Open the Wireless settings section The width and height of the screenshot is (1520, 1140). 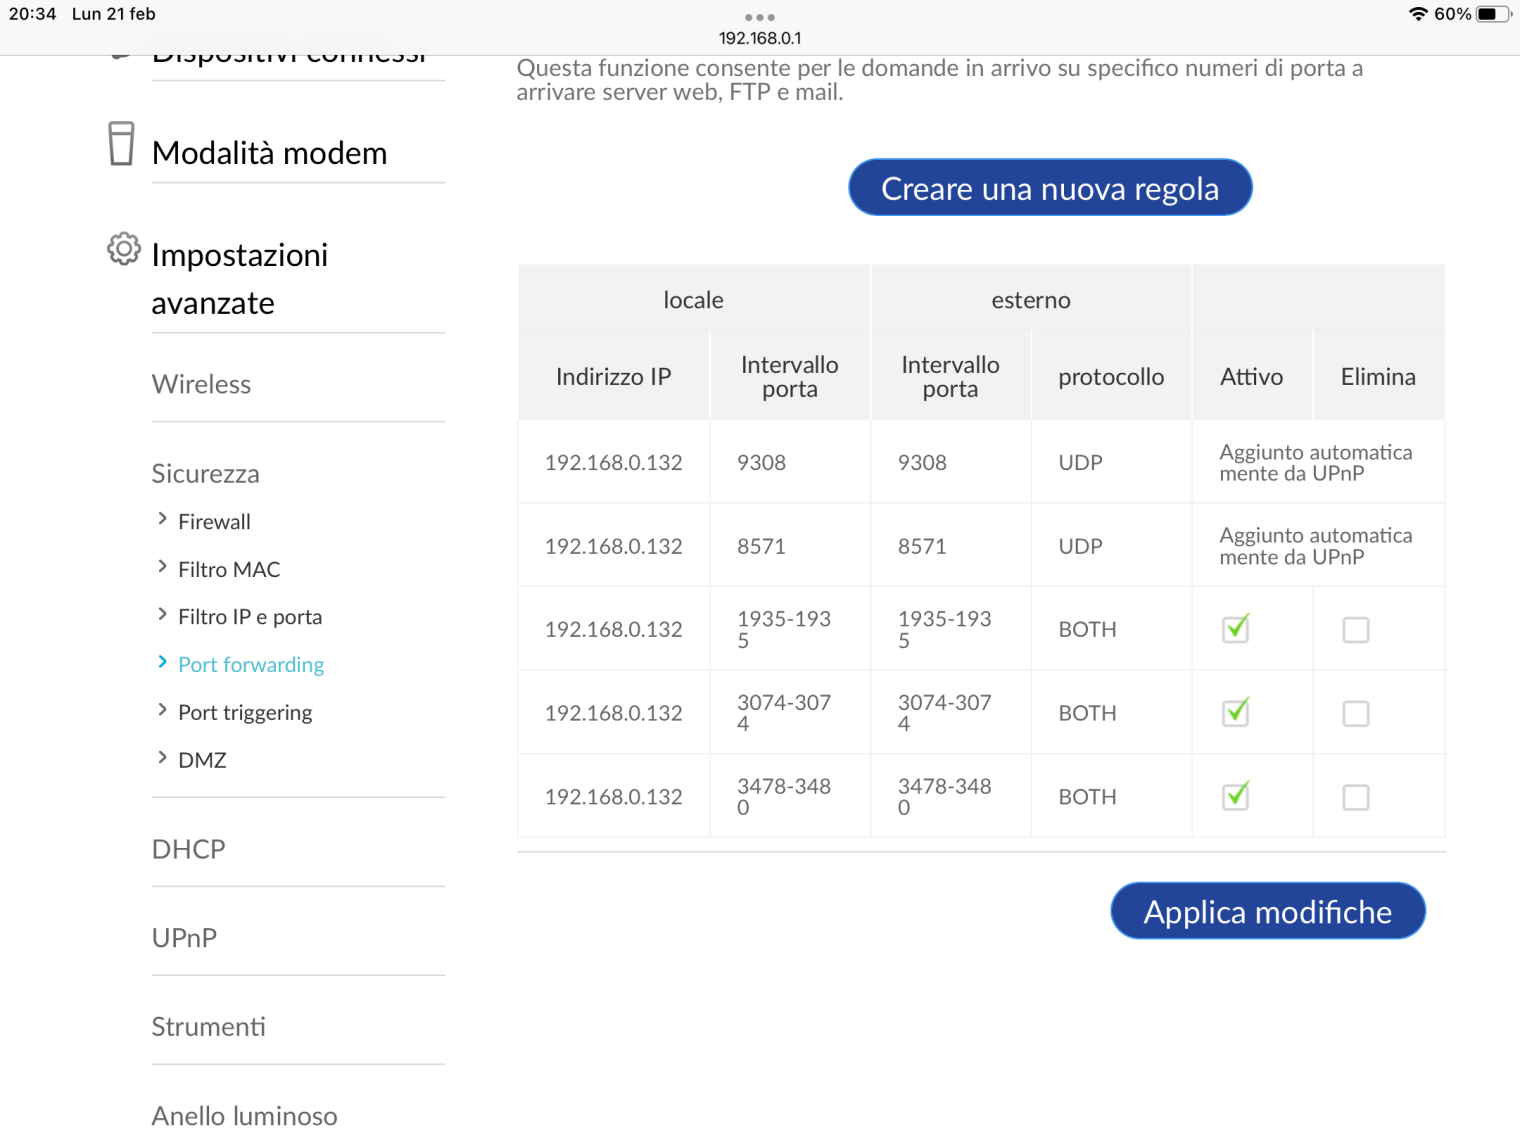(201, 385)
